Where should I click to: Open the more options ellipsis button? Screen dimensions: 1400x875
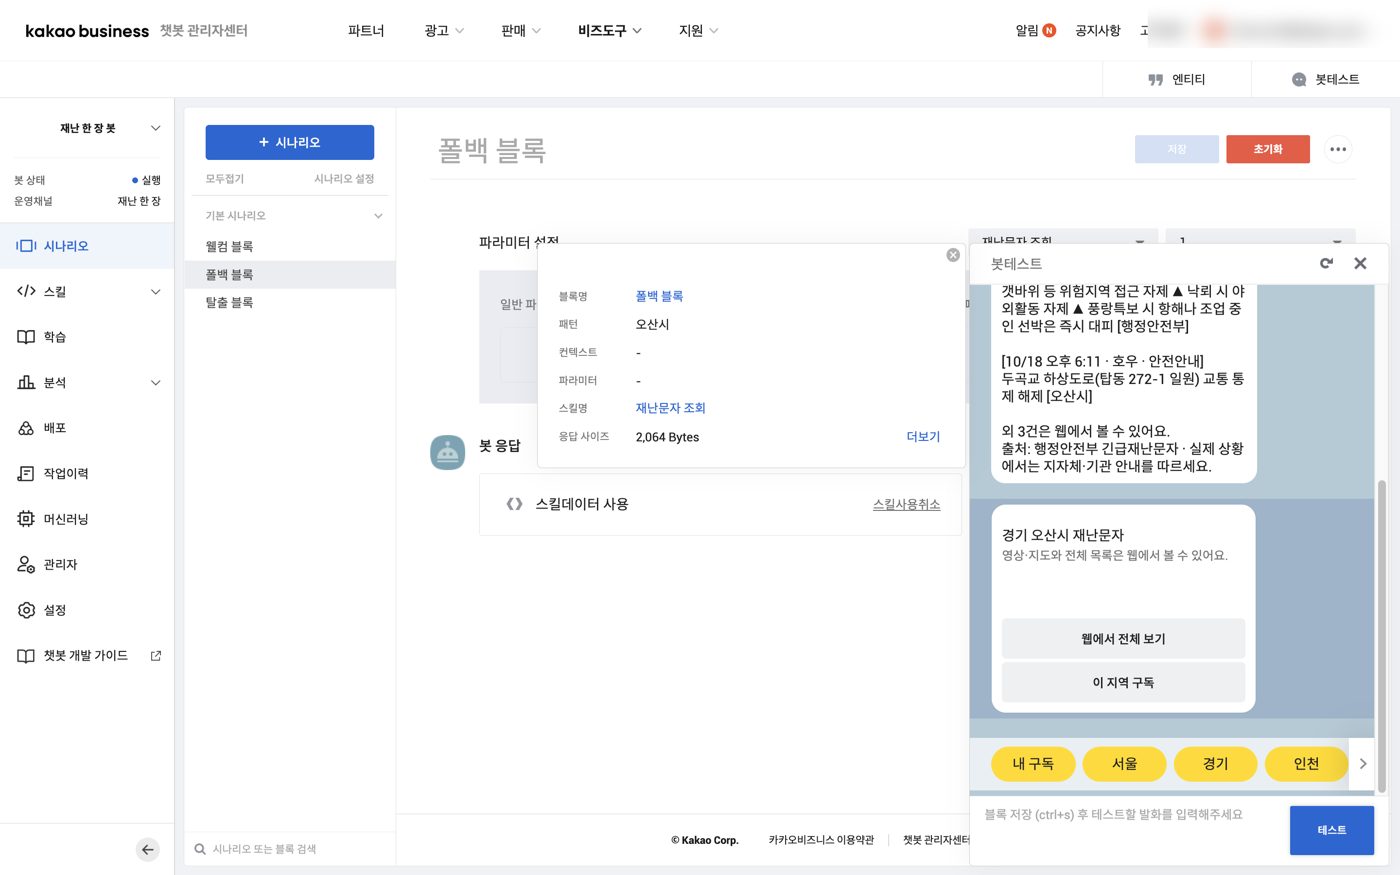pos(1338,149)
